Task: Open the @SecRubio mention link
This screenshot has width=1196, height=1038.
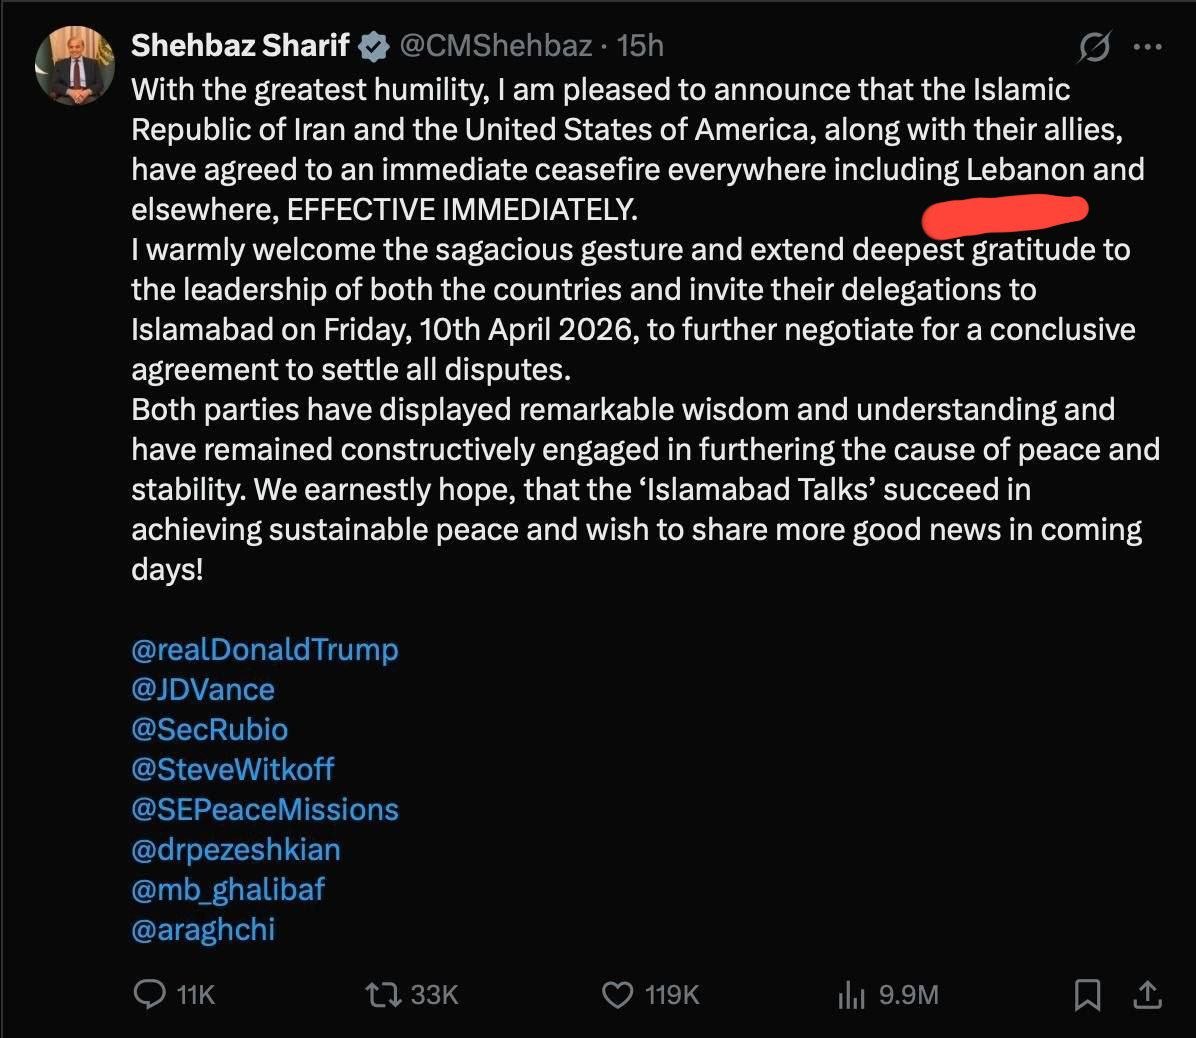Action: point(210,730)
